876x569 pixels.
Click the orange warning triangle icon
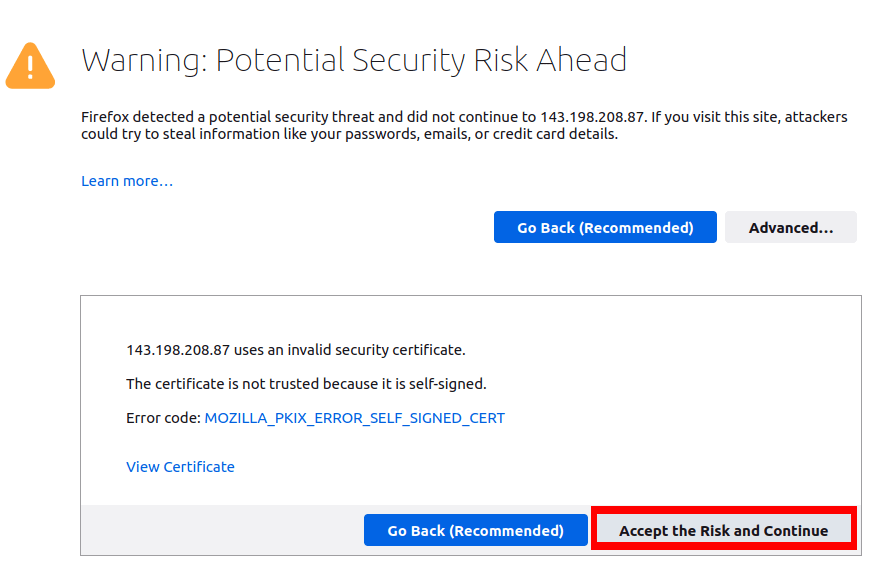[30, 66]
